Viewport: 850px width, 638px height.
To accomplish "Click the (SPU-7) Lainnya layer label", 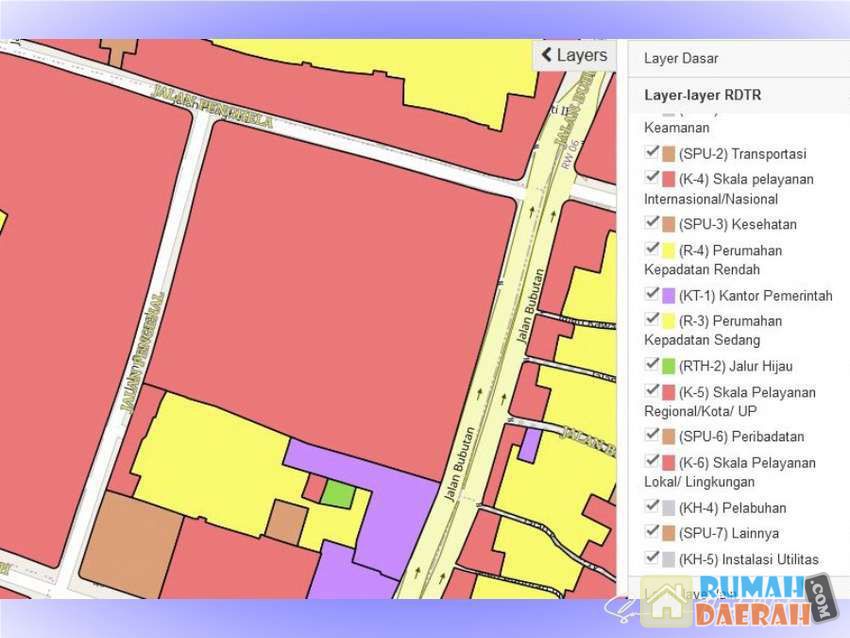I will click(728, 533).
